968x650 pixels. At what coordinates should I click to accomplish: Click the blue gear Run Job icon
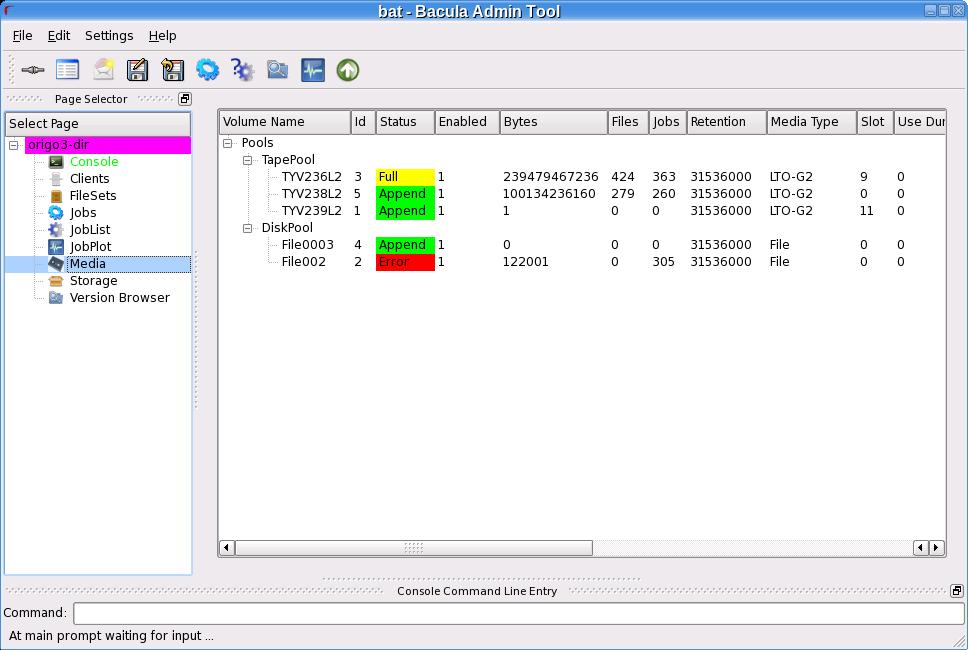207,70
